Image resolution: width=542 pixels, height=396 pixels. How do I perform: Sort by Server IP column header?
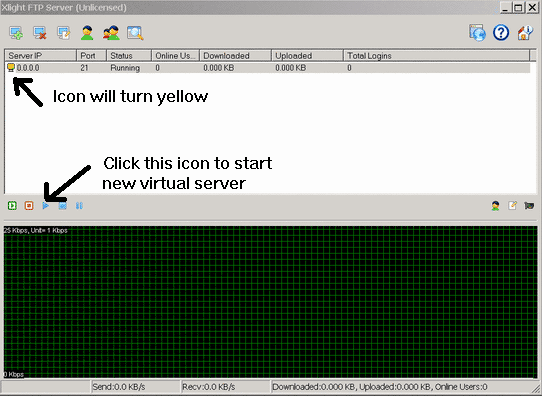click(41, 56)
